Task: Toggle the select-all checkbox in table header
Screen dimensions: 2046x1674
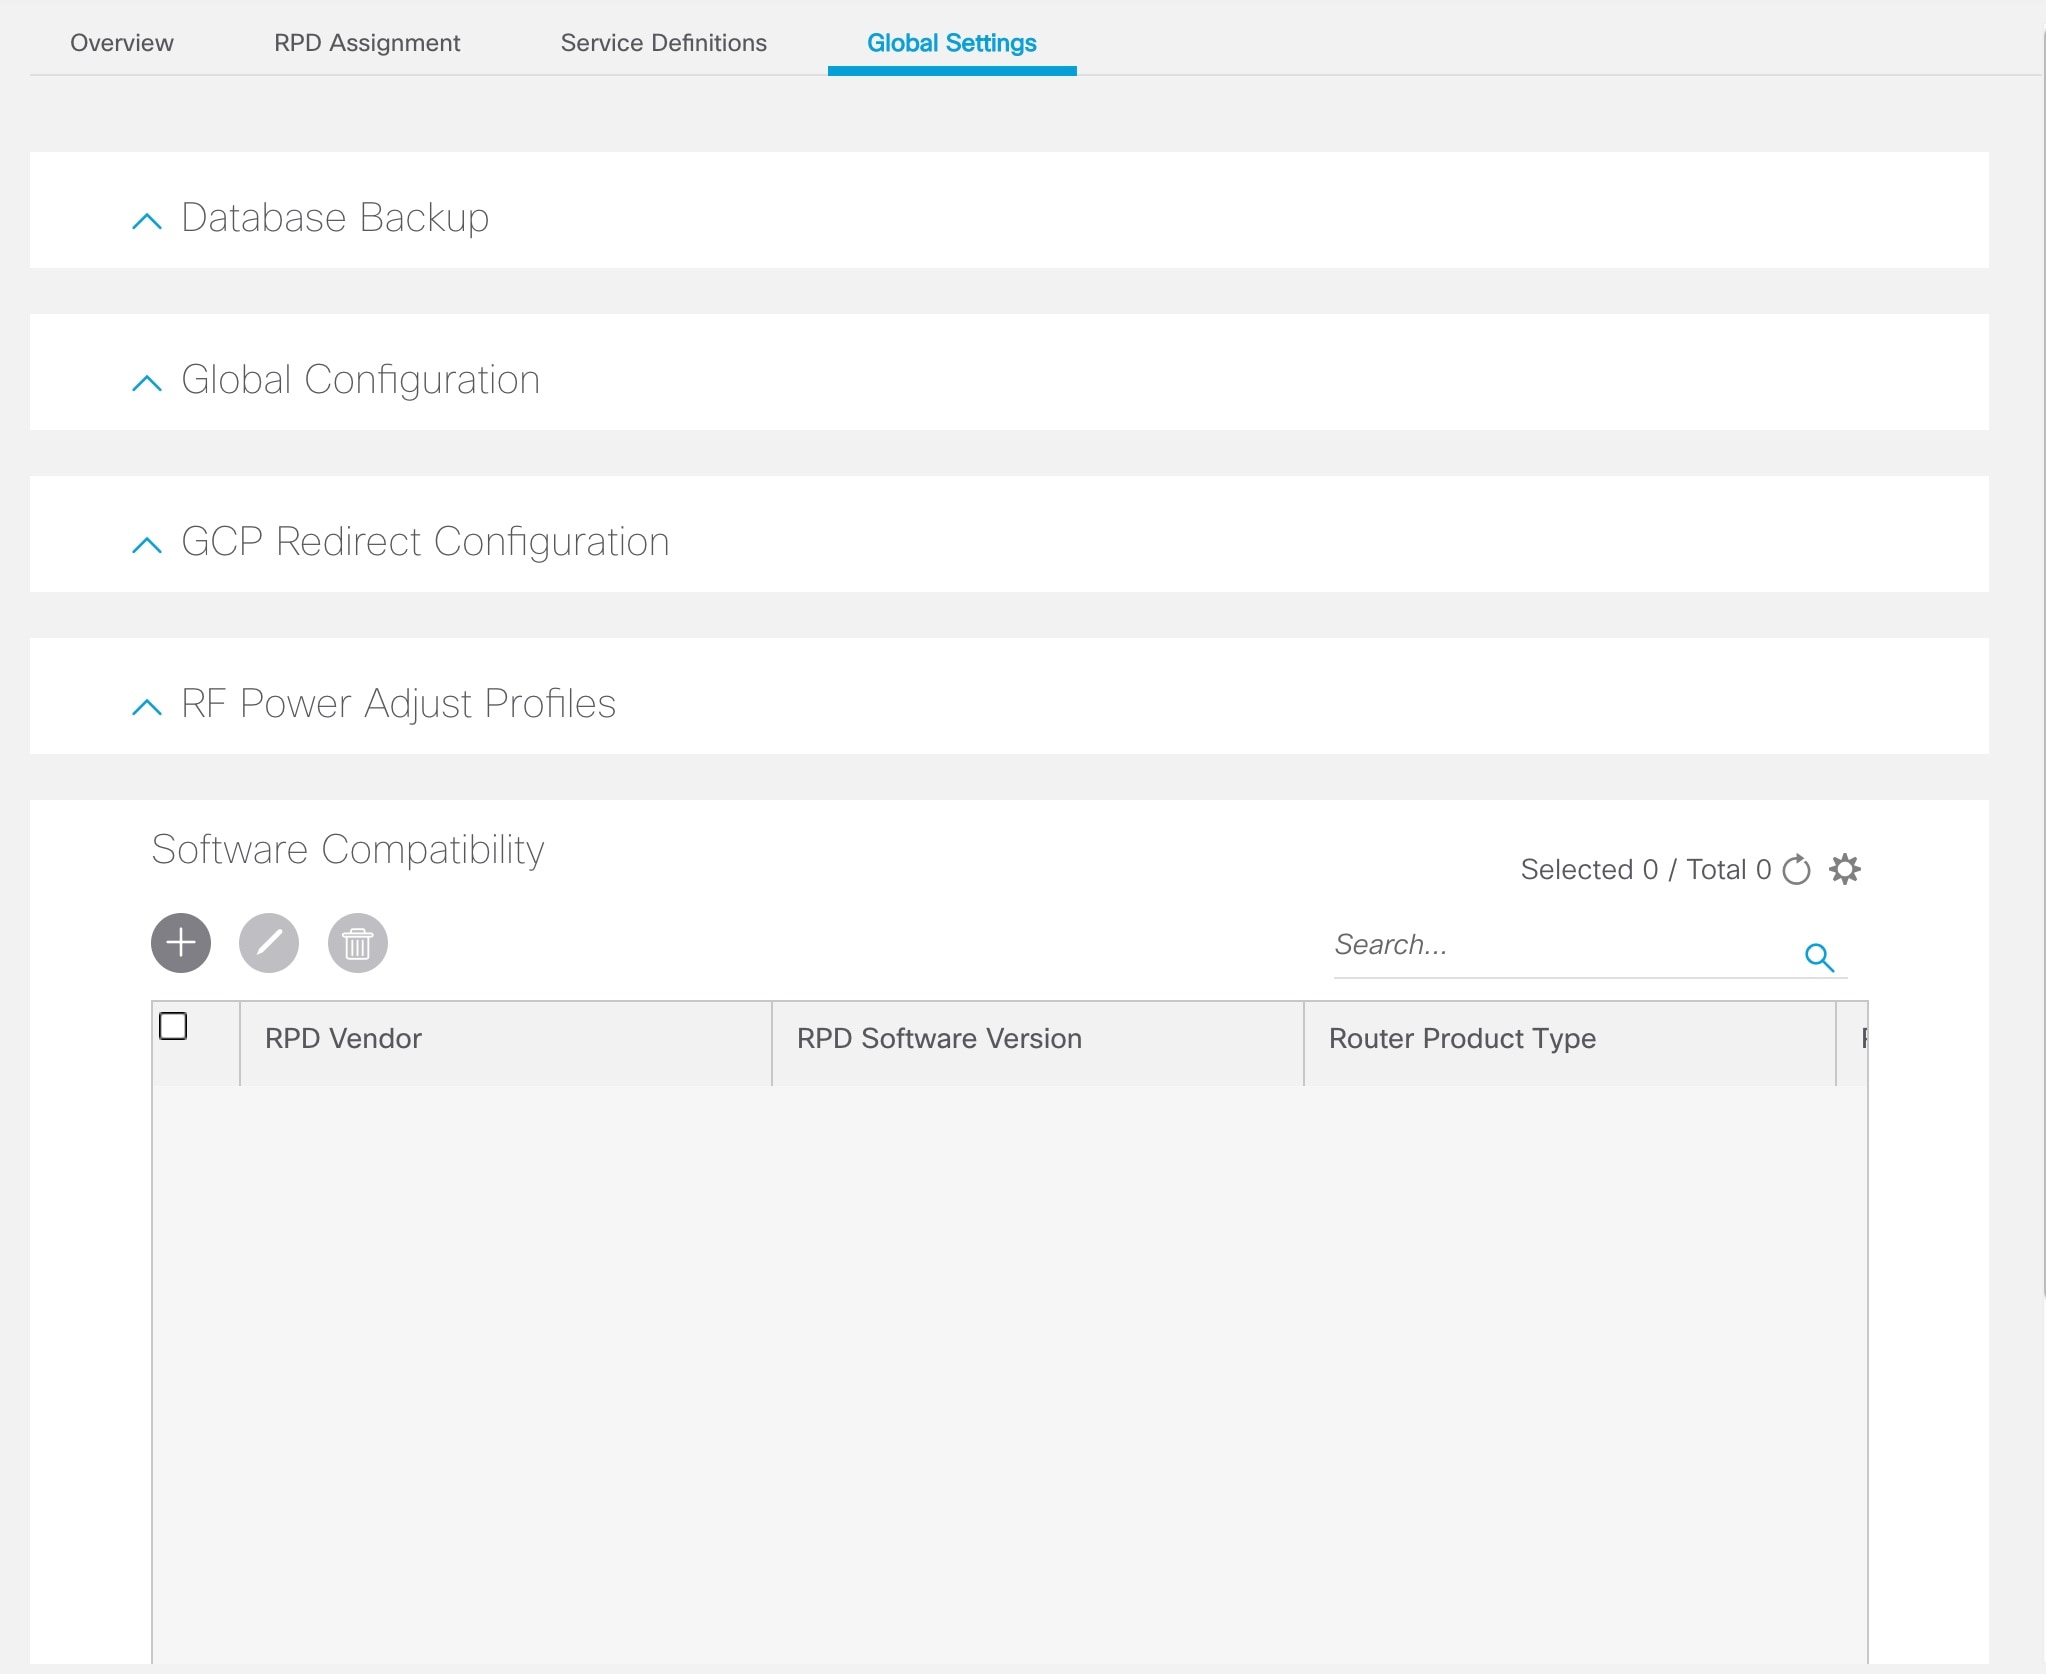Action: 174,1026
